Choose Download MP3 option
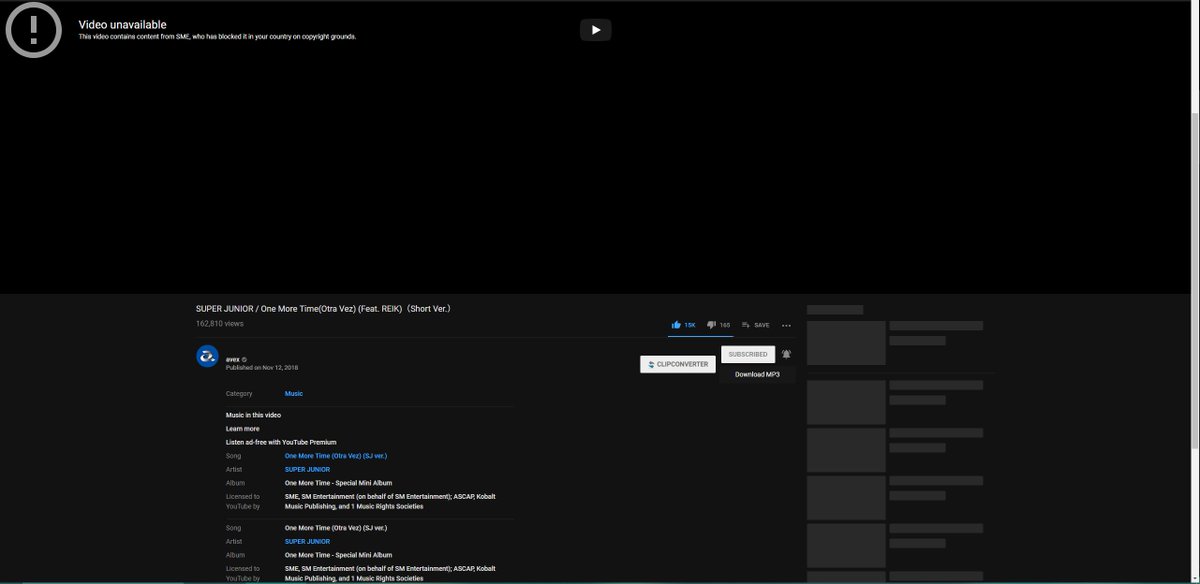 click(x=757, y=374)
